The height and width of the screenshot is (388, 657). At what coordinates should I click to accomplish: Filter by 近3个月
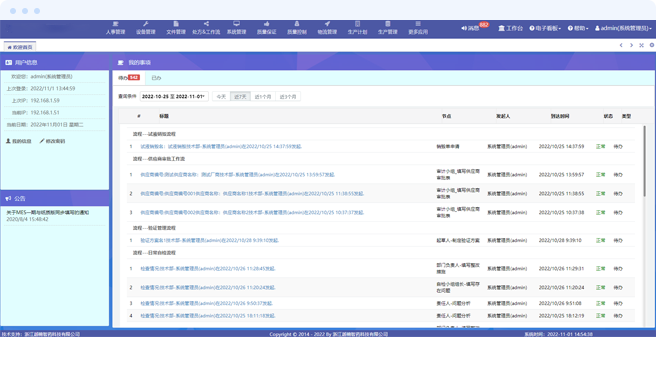(x=288, y=97)
